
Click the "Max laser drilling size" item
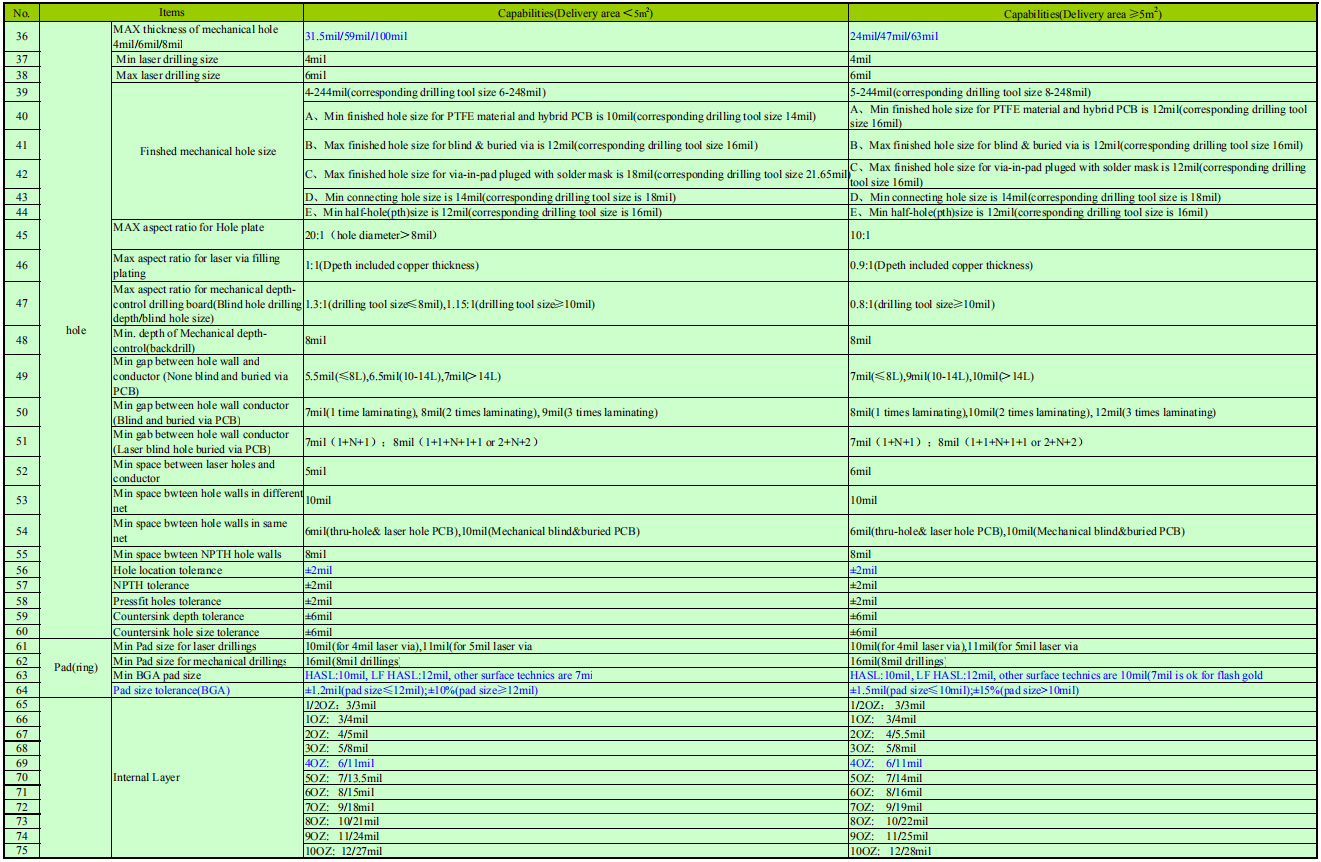[x=207, y=76]
